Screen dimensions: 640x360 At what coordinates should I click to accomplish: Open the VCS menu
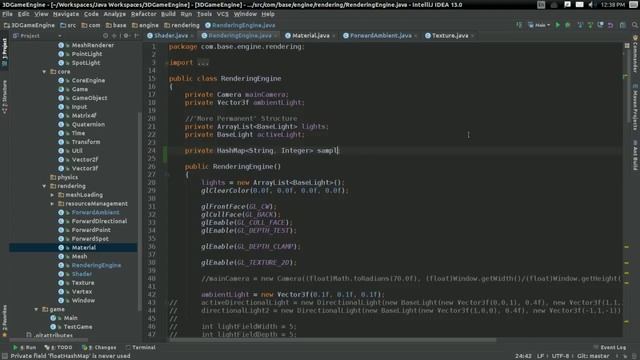(x=222, y=14)
